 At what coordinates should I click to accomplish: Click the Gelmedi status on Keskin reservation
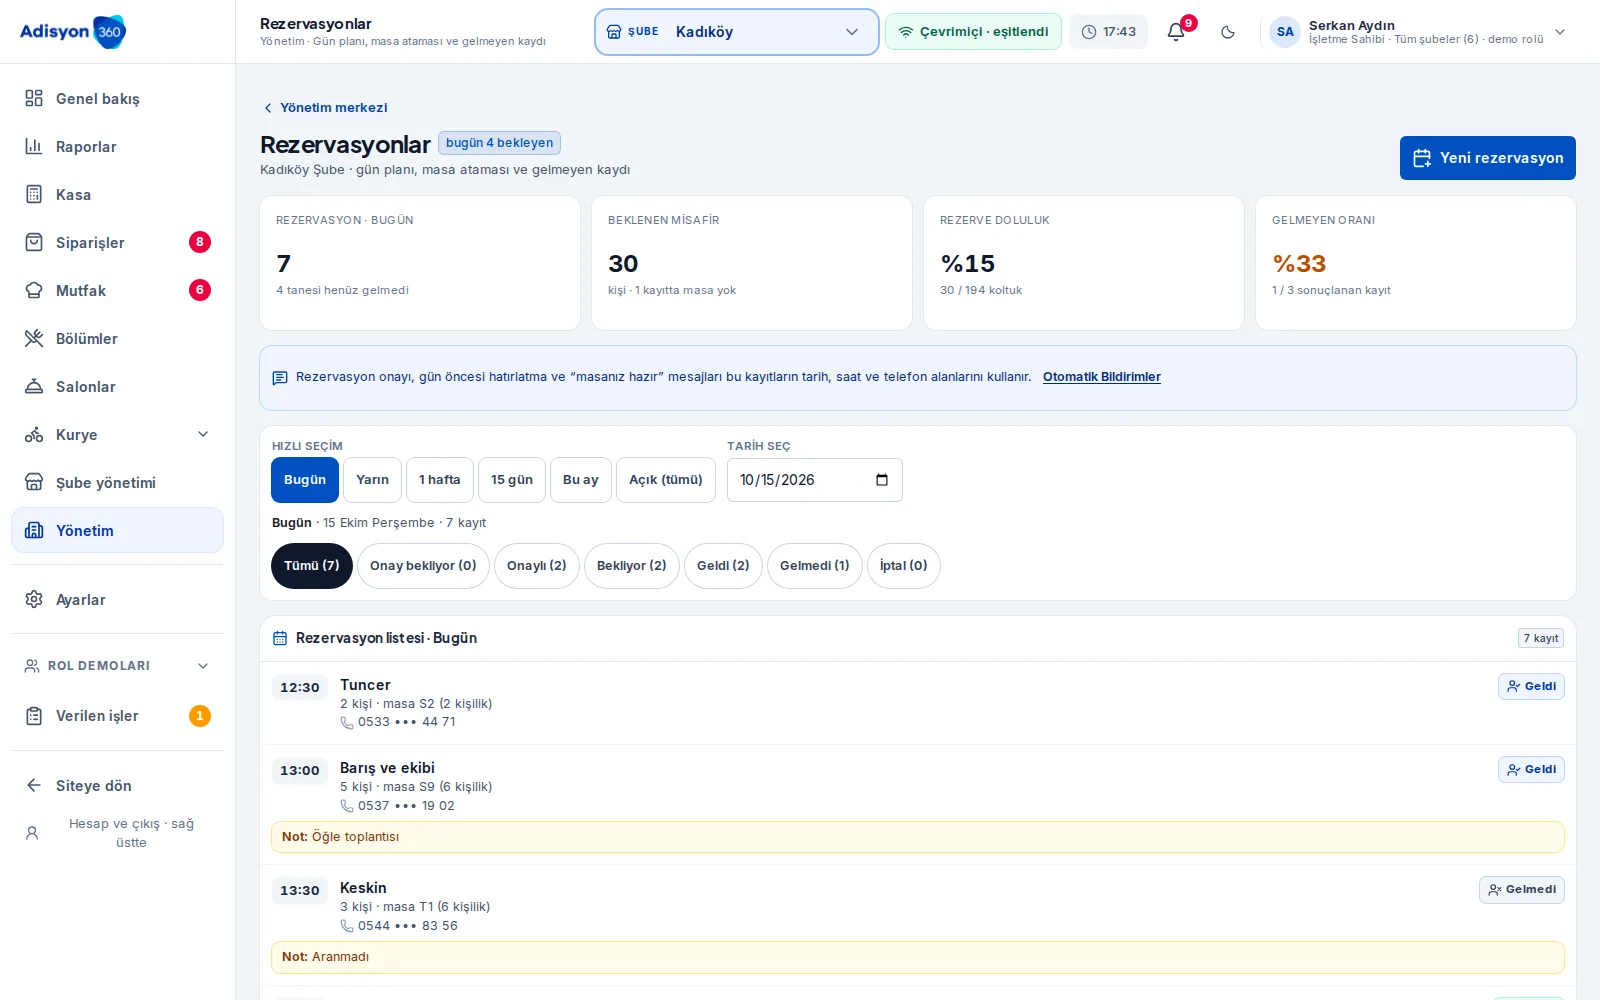1522,890
